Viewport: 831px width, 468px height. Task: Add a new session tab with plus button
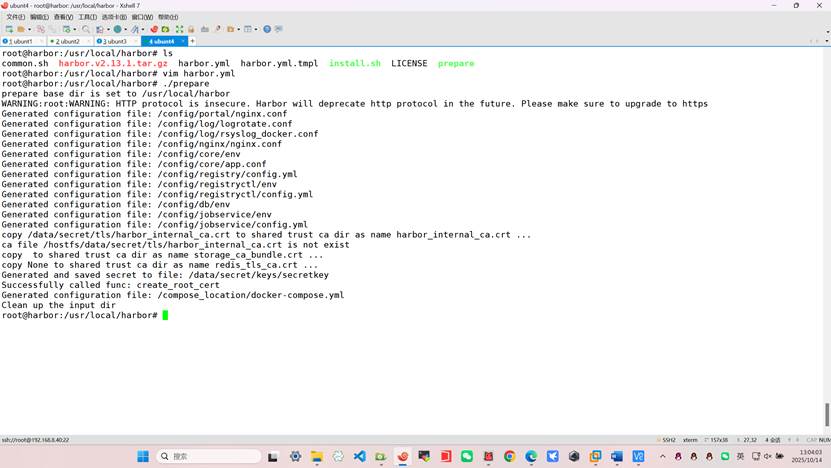click(x=192, y=41)
